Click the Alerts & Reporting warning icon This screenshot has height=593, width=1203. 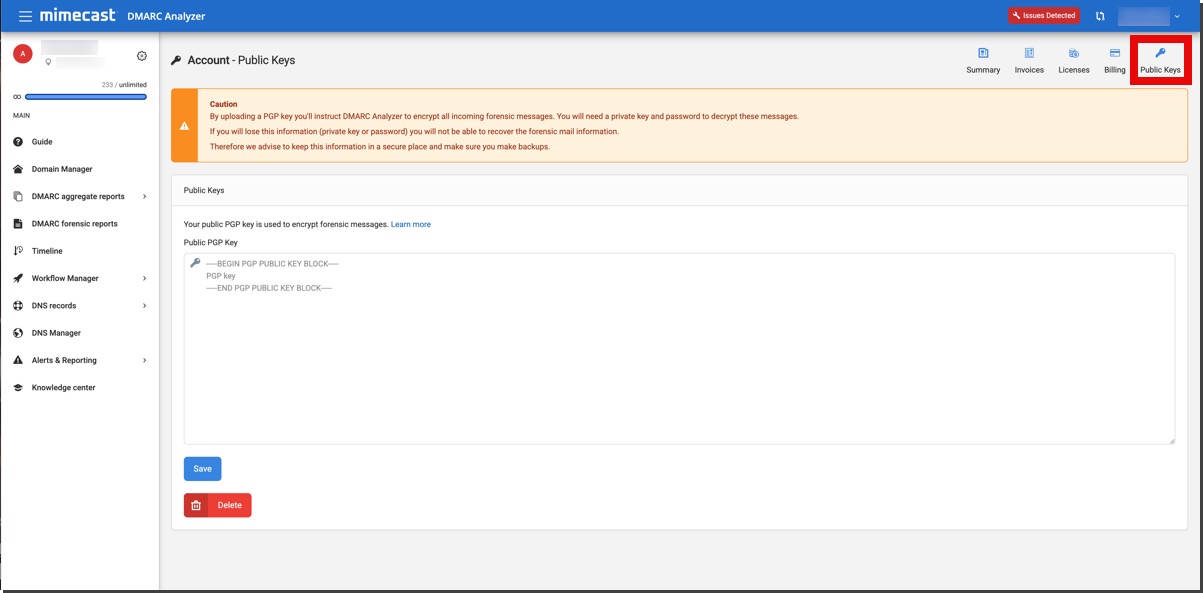(18, 360)
